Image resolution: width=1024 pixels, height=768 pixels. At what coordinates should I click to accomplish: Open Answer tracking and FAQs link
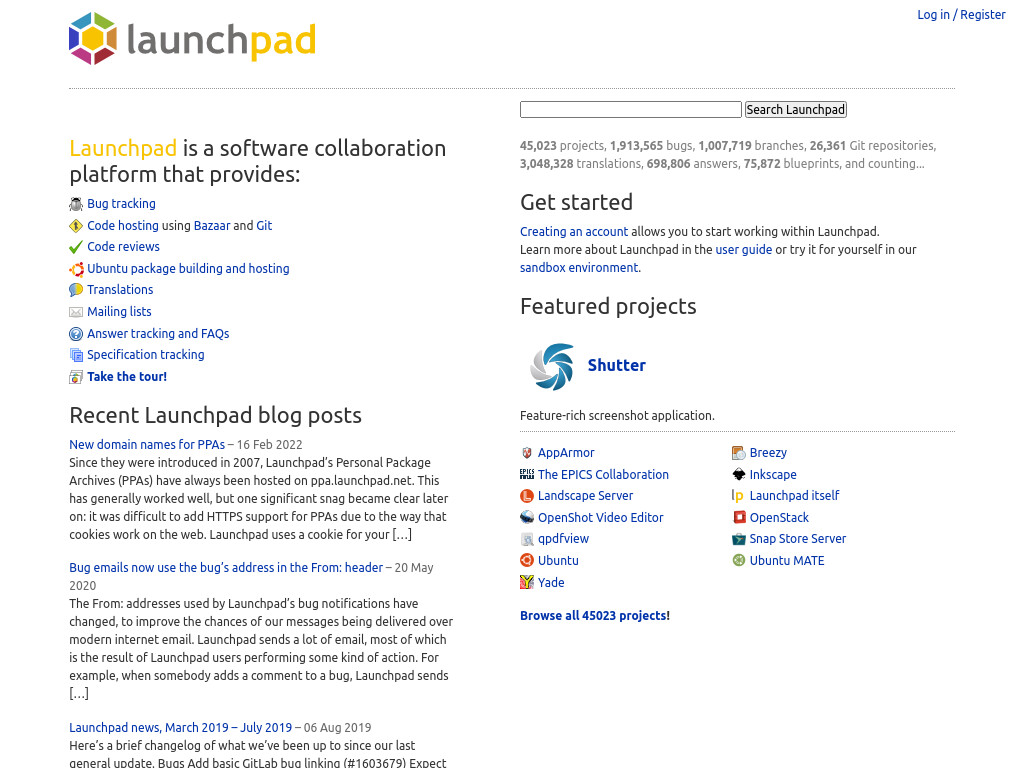[158, 334]
